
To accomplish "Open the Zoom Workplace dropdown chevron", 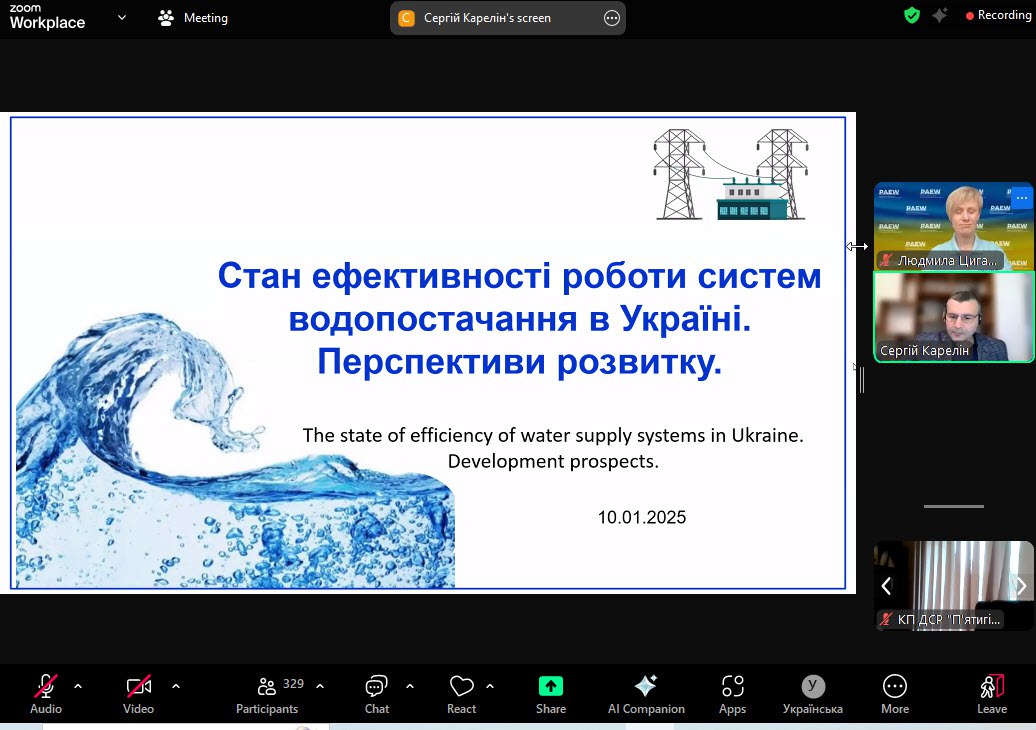I will [x=122, y=17].
